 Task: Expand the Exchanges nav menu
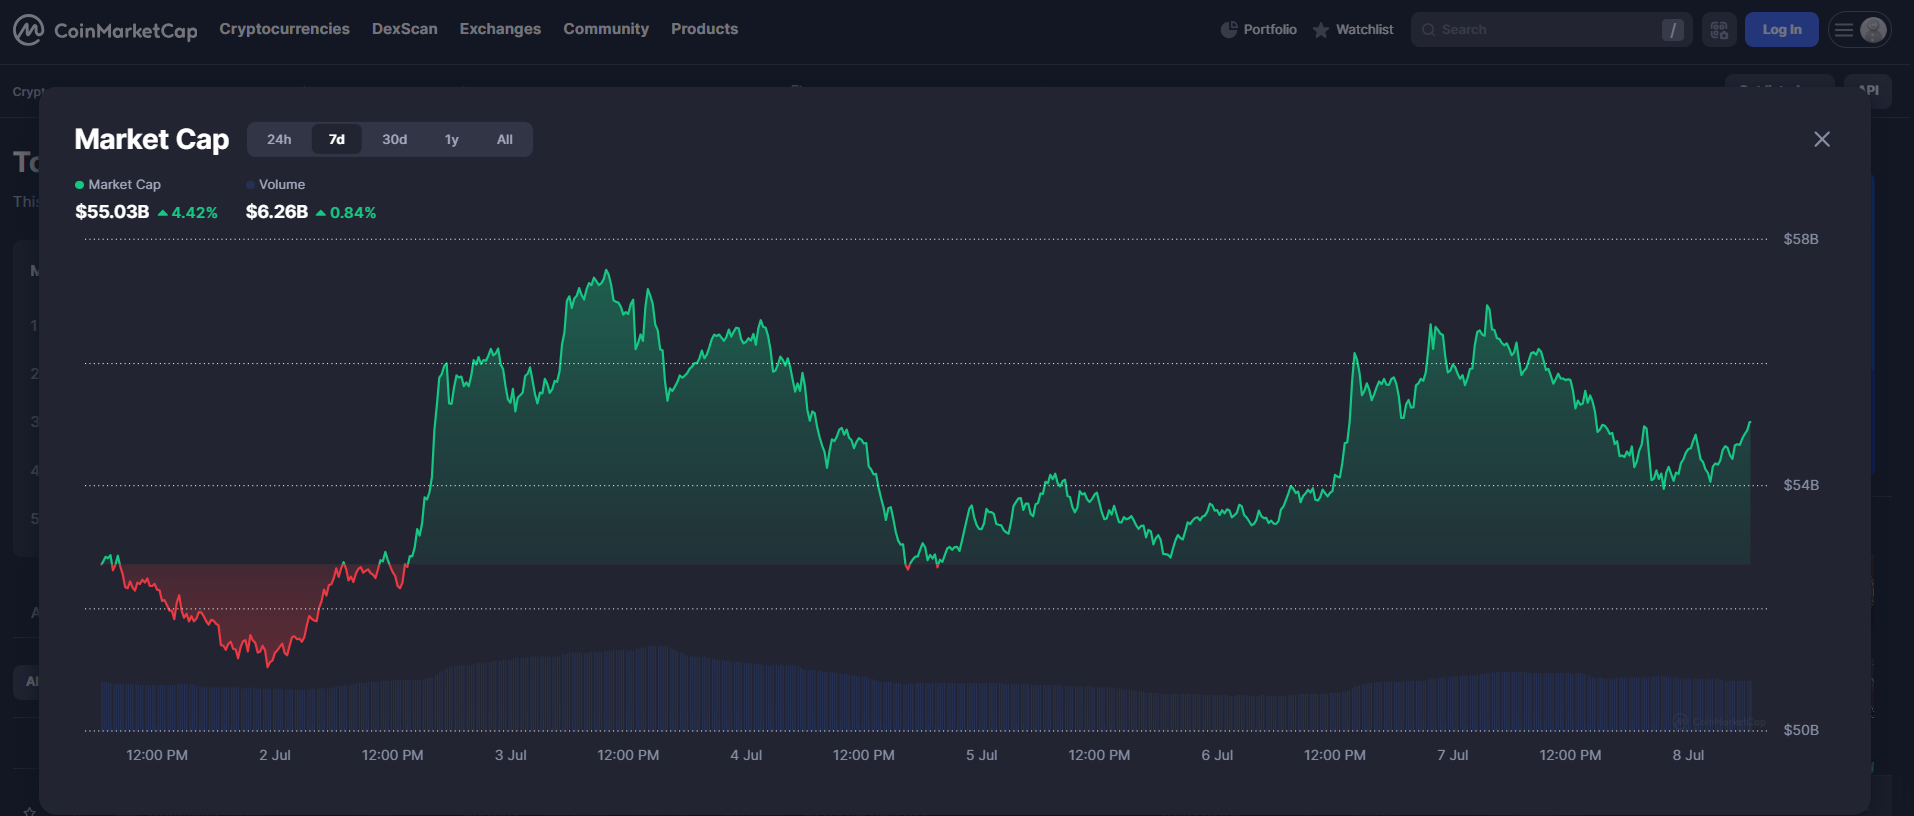point(500,29)
